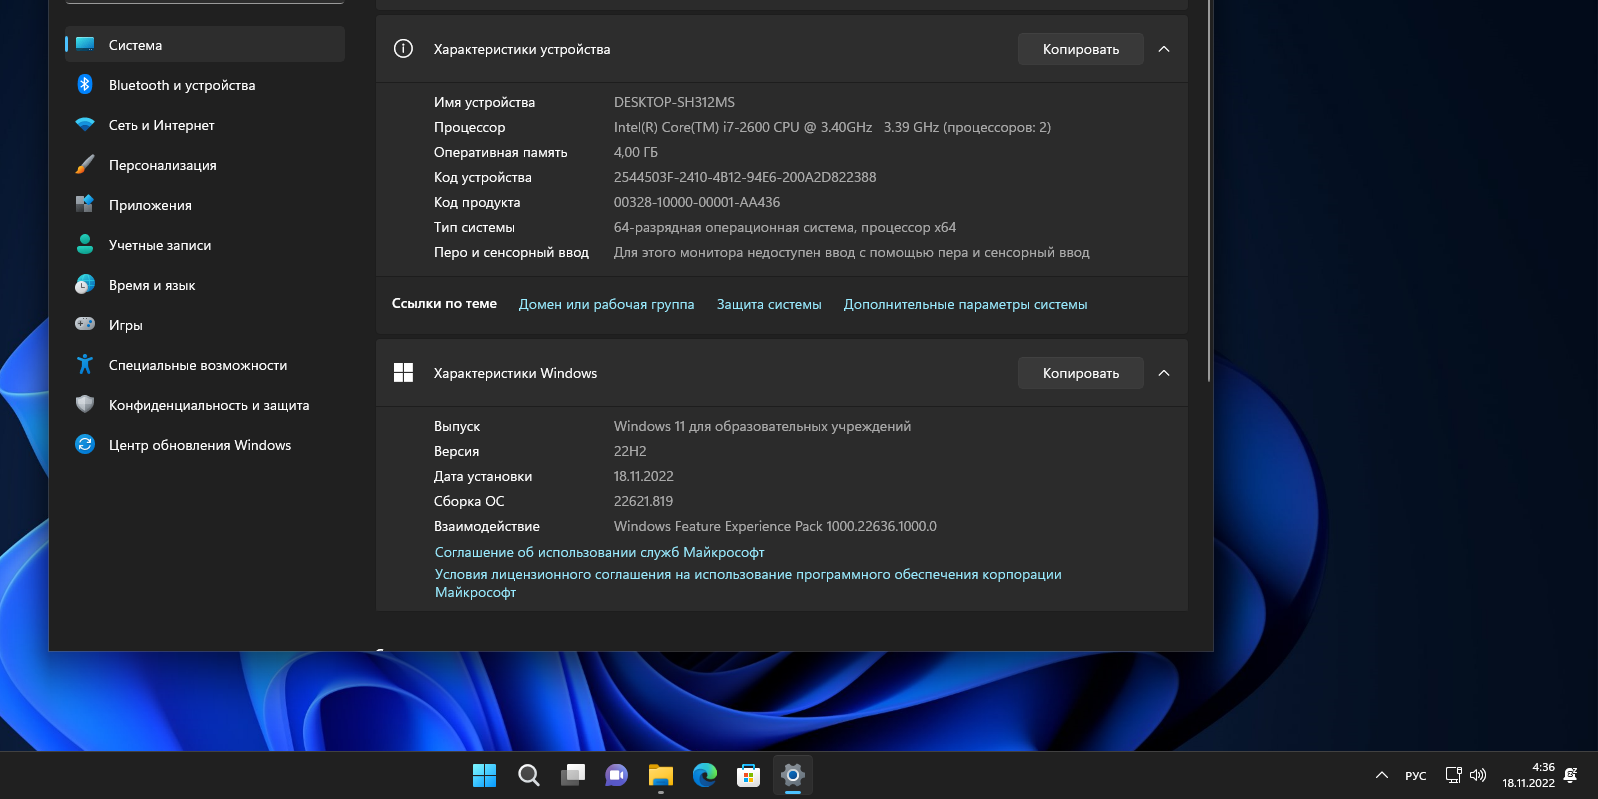Screen dimensions: 1598x799
Task: Collapse the Характеристики устройства section
Action: 1164,49
